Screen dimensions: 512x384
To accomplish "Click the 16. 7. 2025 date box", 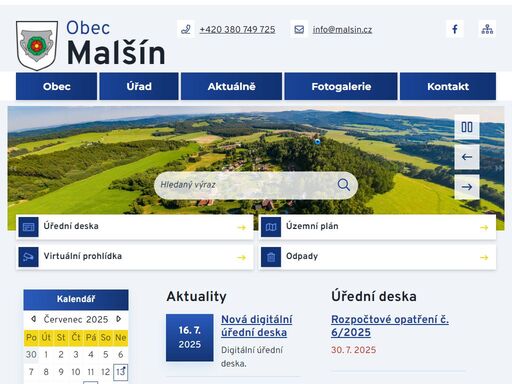I will [190, 337].
